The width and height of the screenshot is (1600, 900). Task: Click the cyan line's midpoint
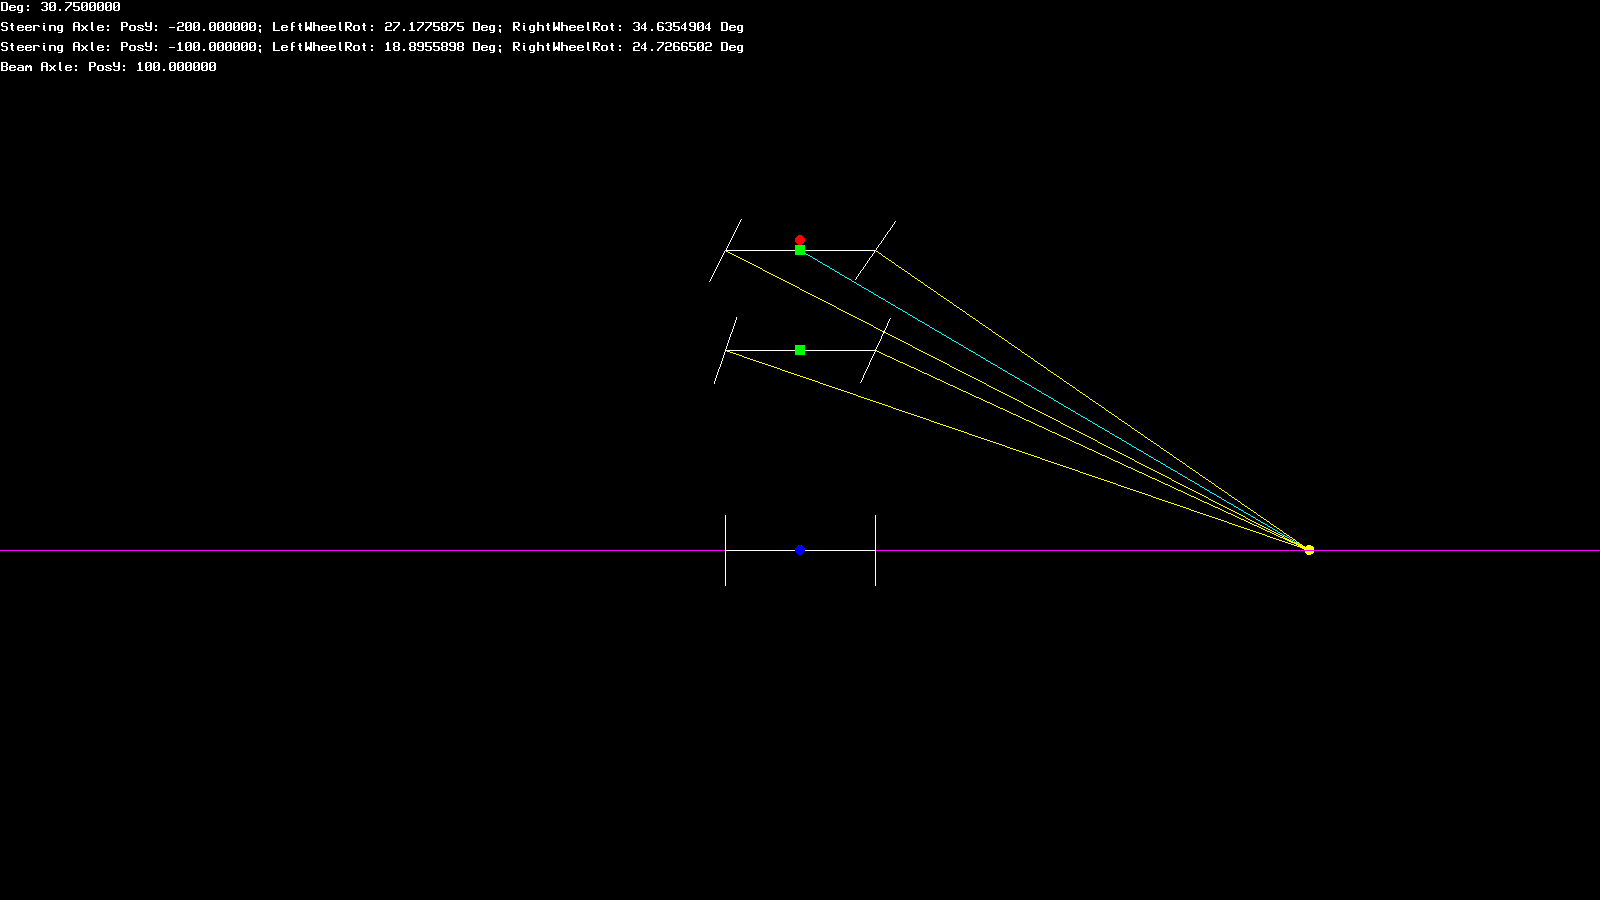pyautogui.click(x=1054, y=400)
